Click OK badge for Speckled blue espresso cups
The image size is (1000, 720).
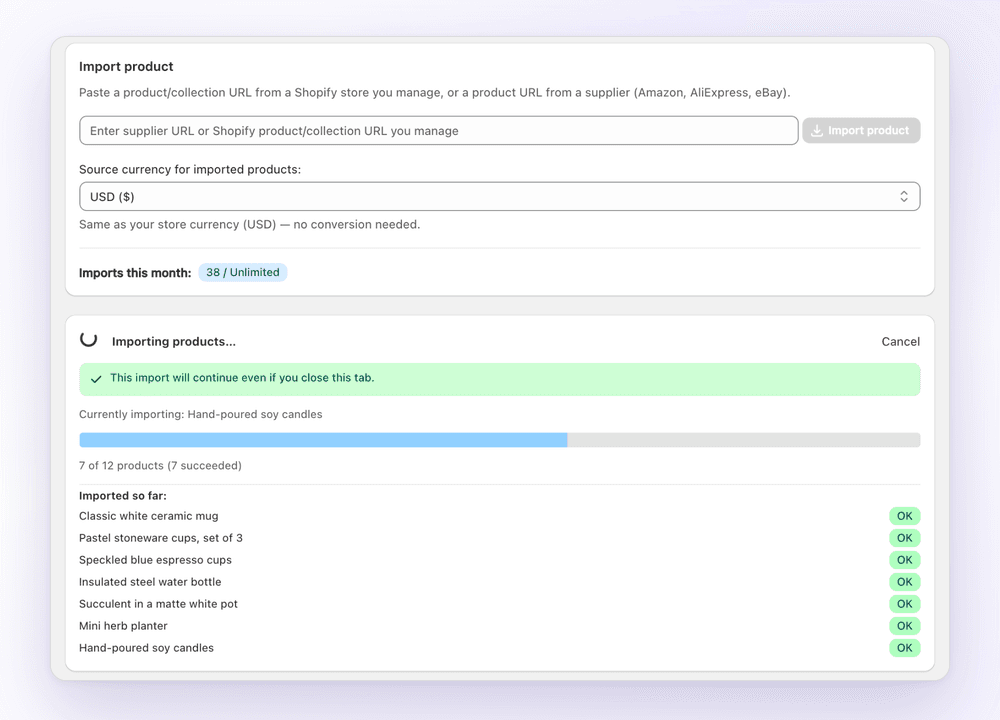pos(904,560)
